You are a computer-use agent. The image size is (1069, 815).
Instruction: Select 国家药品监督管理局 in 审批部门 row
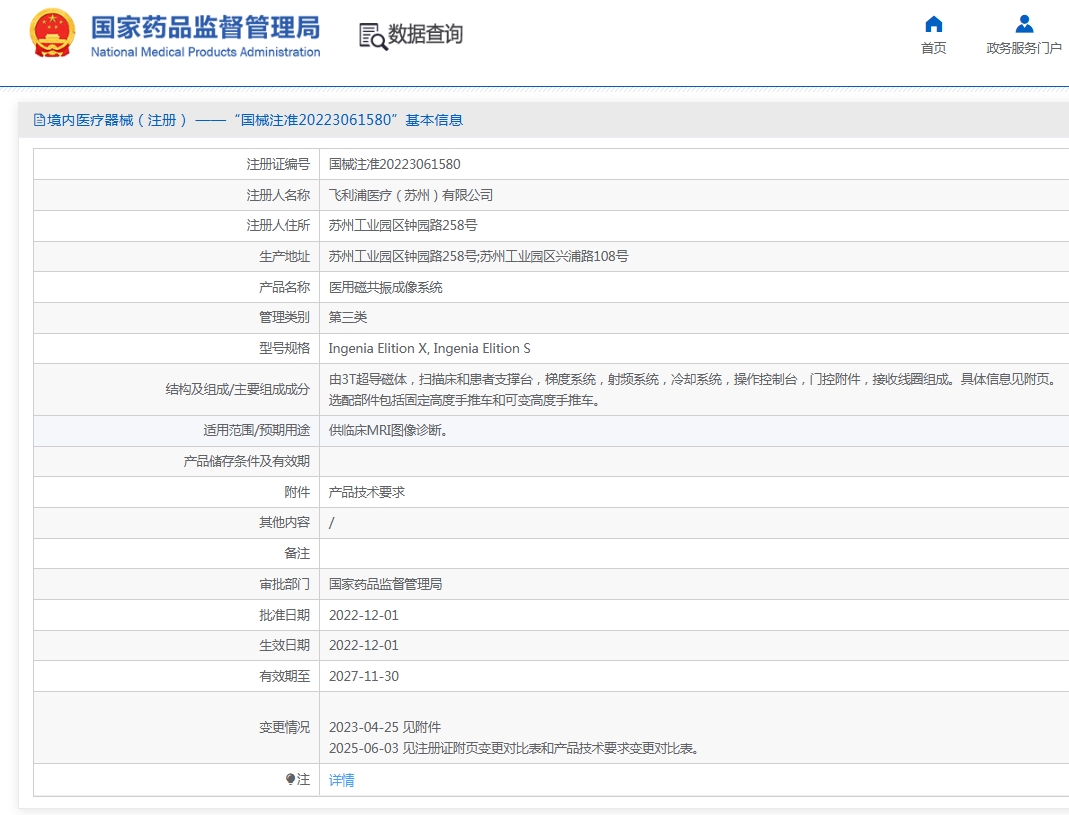[x=385, y=584]
